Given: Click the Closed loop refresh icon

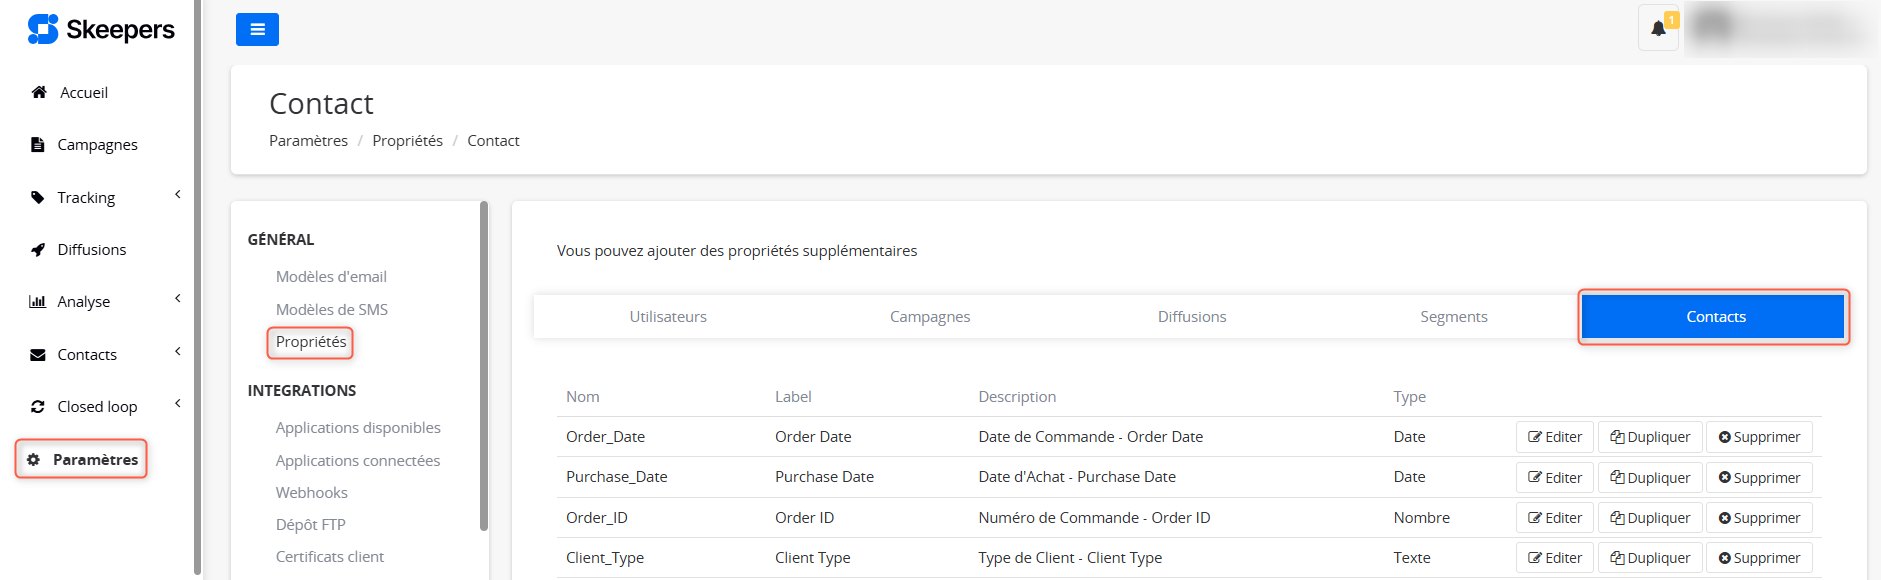Looking at the screenshot, I should [38, 407].
